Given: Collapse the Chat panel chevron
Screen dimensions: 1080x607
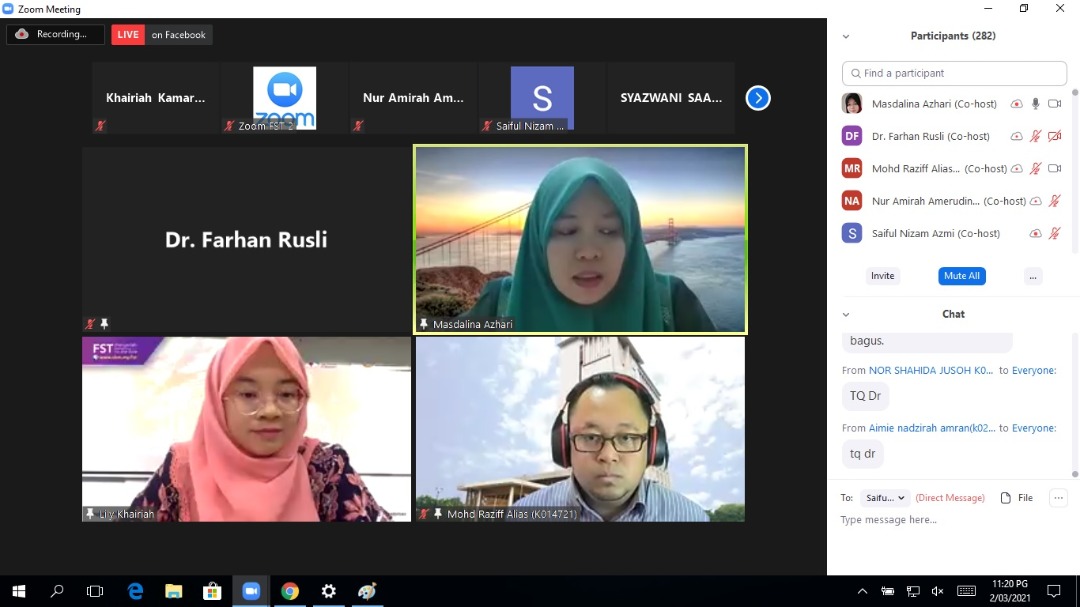Looking at the screenshot, I should (x=846, y=314).
